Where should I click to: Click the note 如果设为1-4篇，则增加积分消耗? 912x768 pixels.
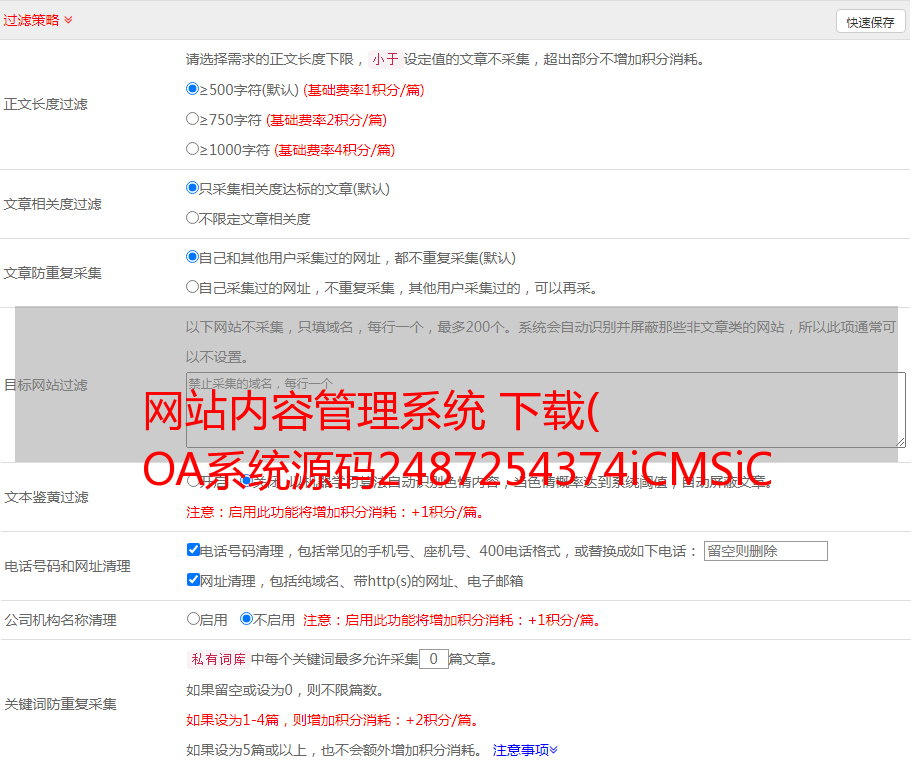(x=334, y=720)
